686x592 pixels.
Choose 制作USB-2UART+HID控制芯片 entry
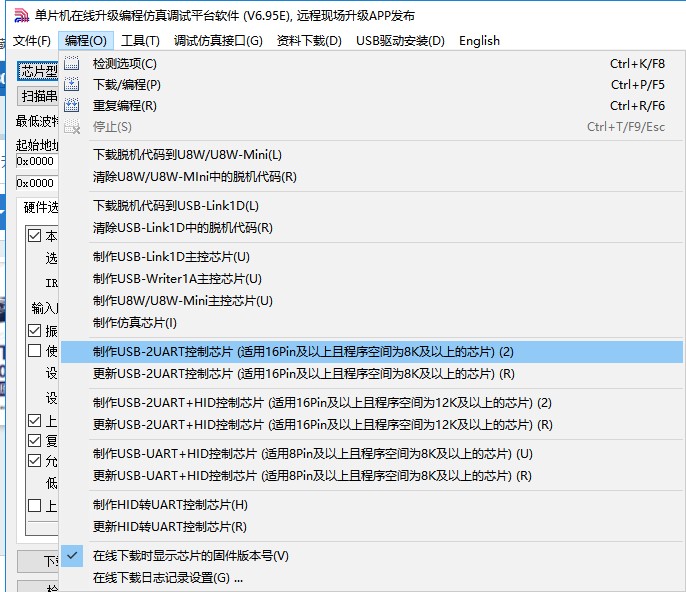tap(372, 403)
